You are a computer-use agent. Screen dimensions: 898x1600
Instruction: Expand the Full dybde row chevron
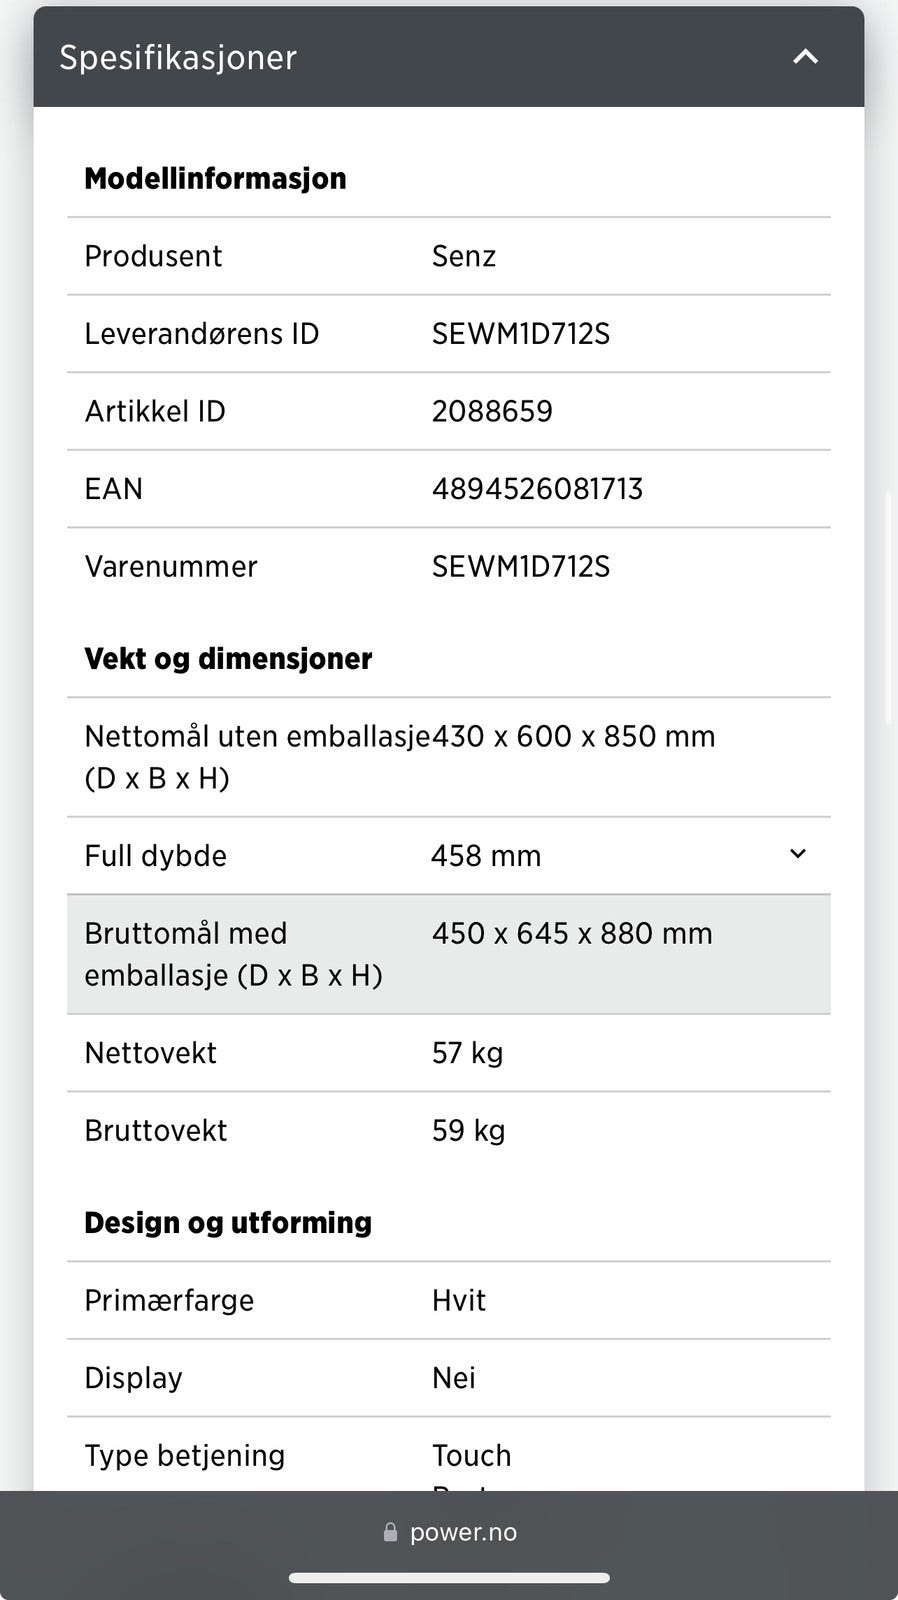[797, 854]
